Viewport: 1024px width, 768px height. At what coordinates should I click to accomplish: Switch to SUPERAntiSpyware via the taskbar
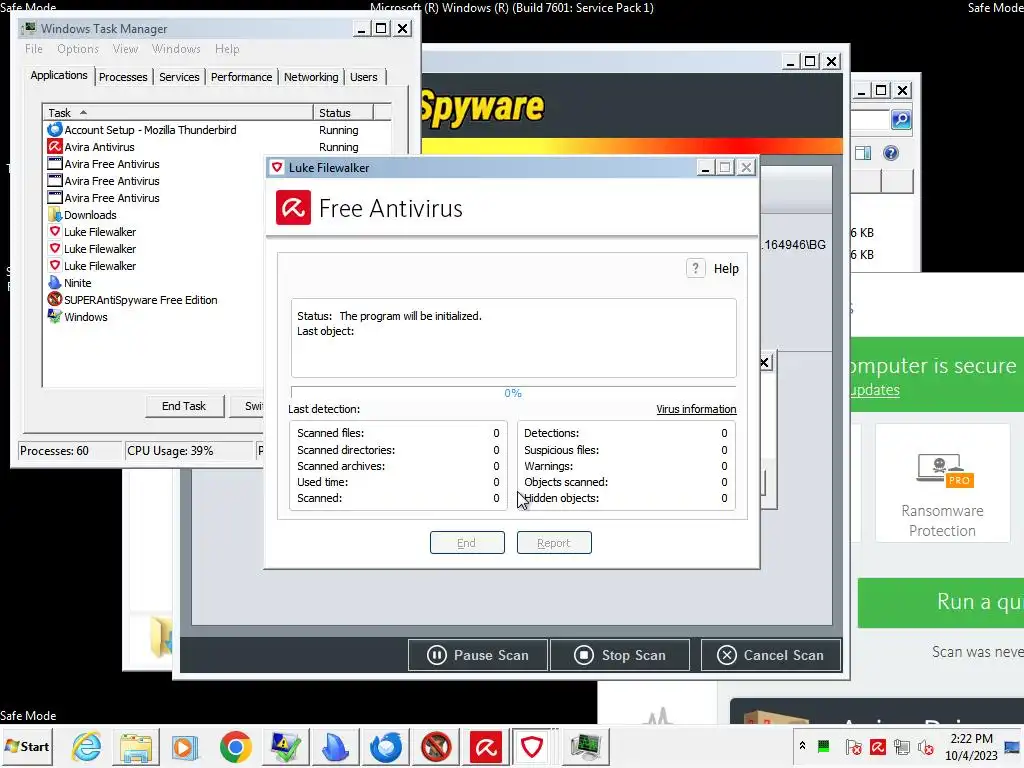point(436,746)
